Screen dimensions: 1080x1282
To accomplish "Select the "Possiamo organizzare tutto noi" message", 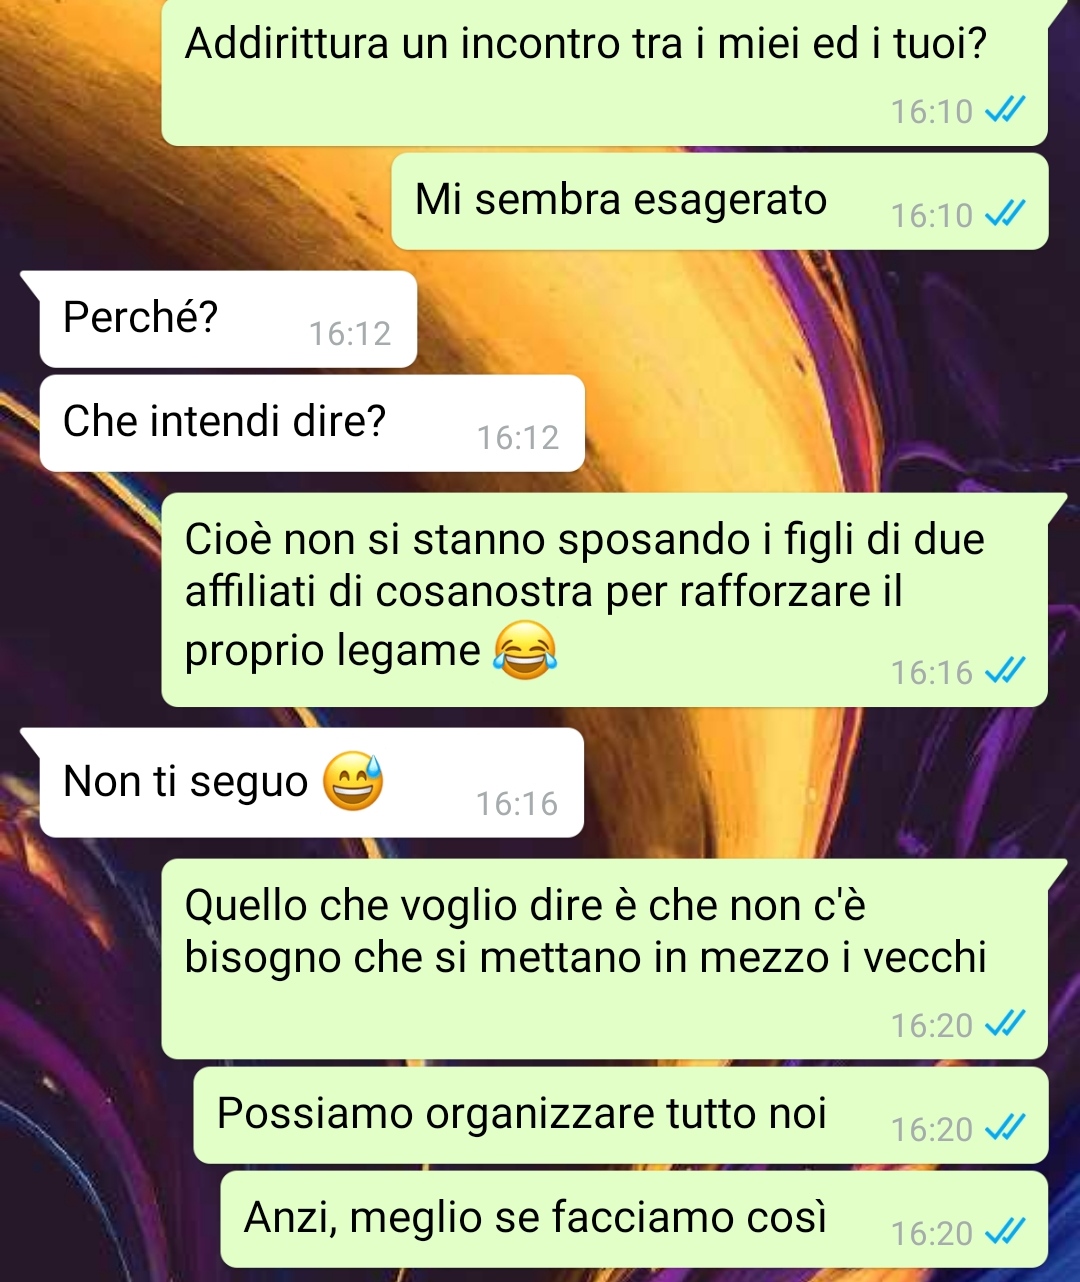I will click(x=621, y=1115).
